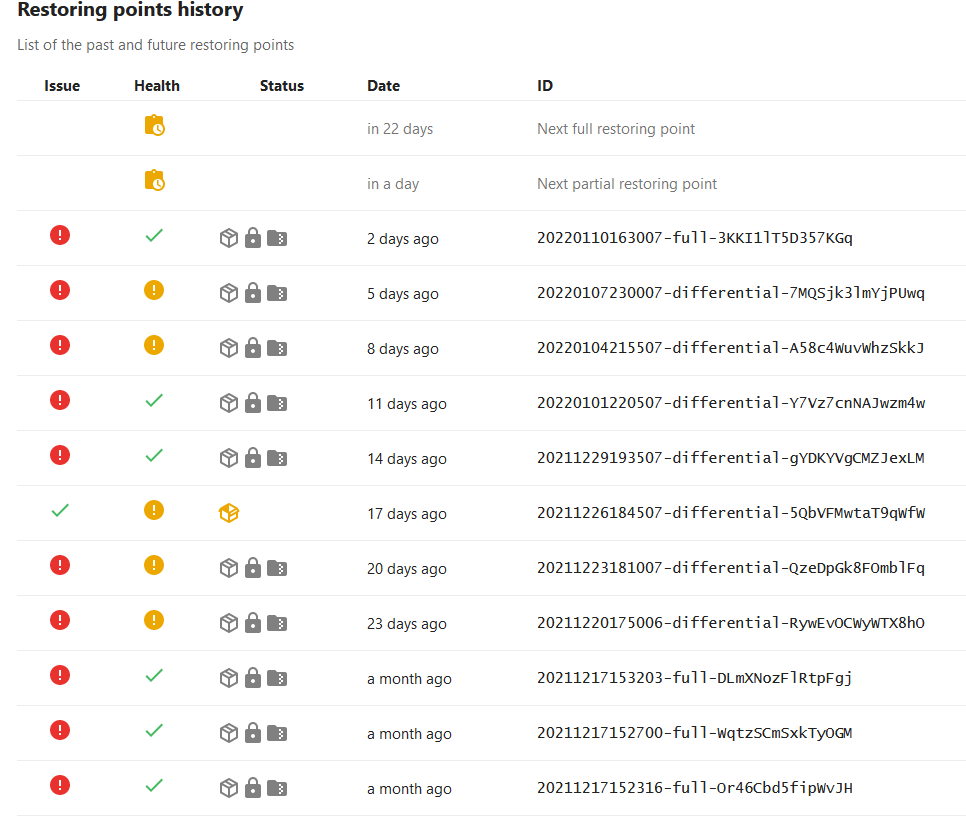Click archive folder icon in 2 days ago row
The image size is (966, 824).
pyautogui.click(x=277, y=238)
